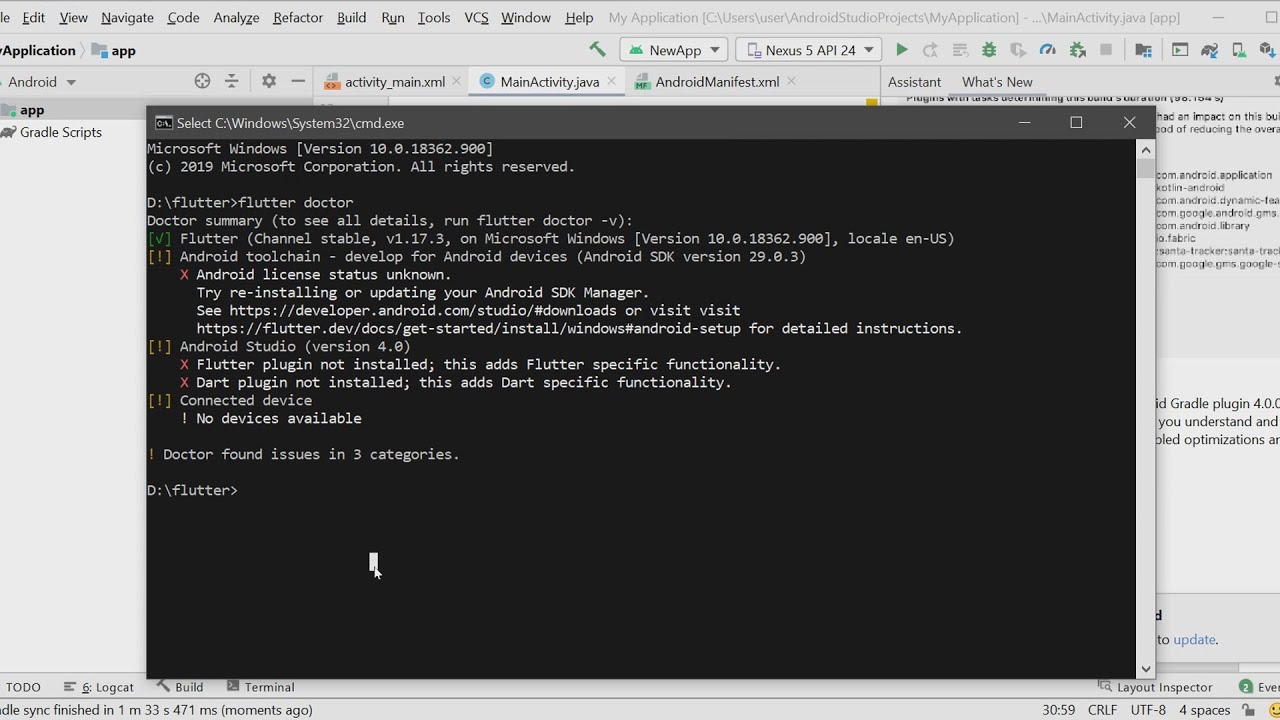Select Gradle Scripts in project tree
The width and height of the screenshot is (1280, 720).
tap(61, 132)
